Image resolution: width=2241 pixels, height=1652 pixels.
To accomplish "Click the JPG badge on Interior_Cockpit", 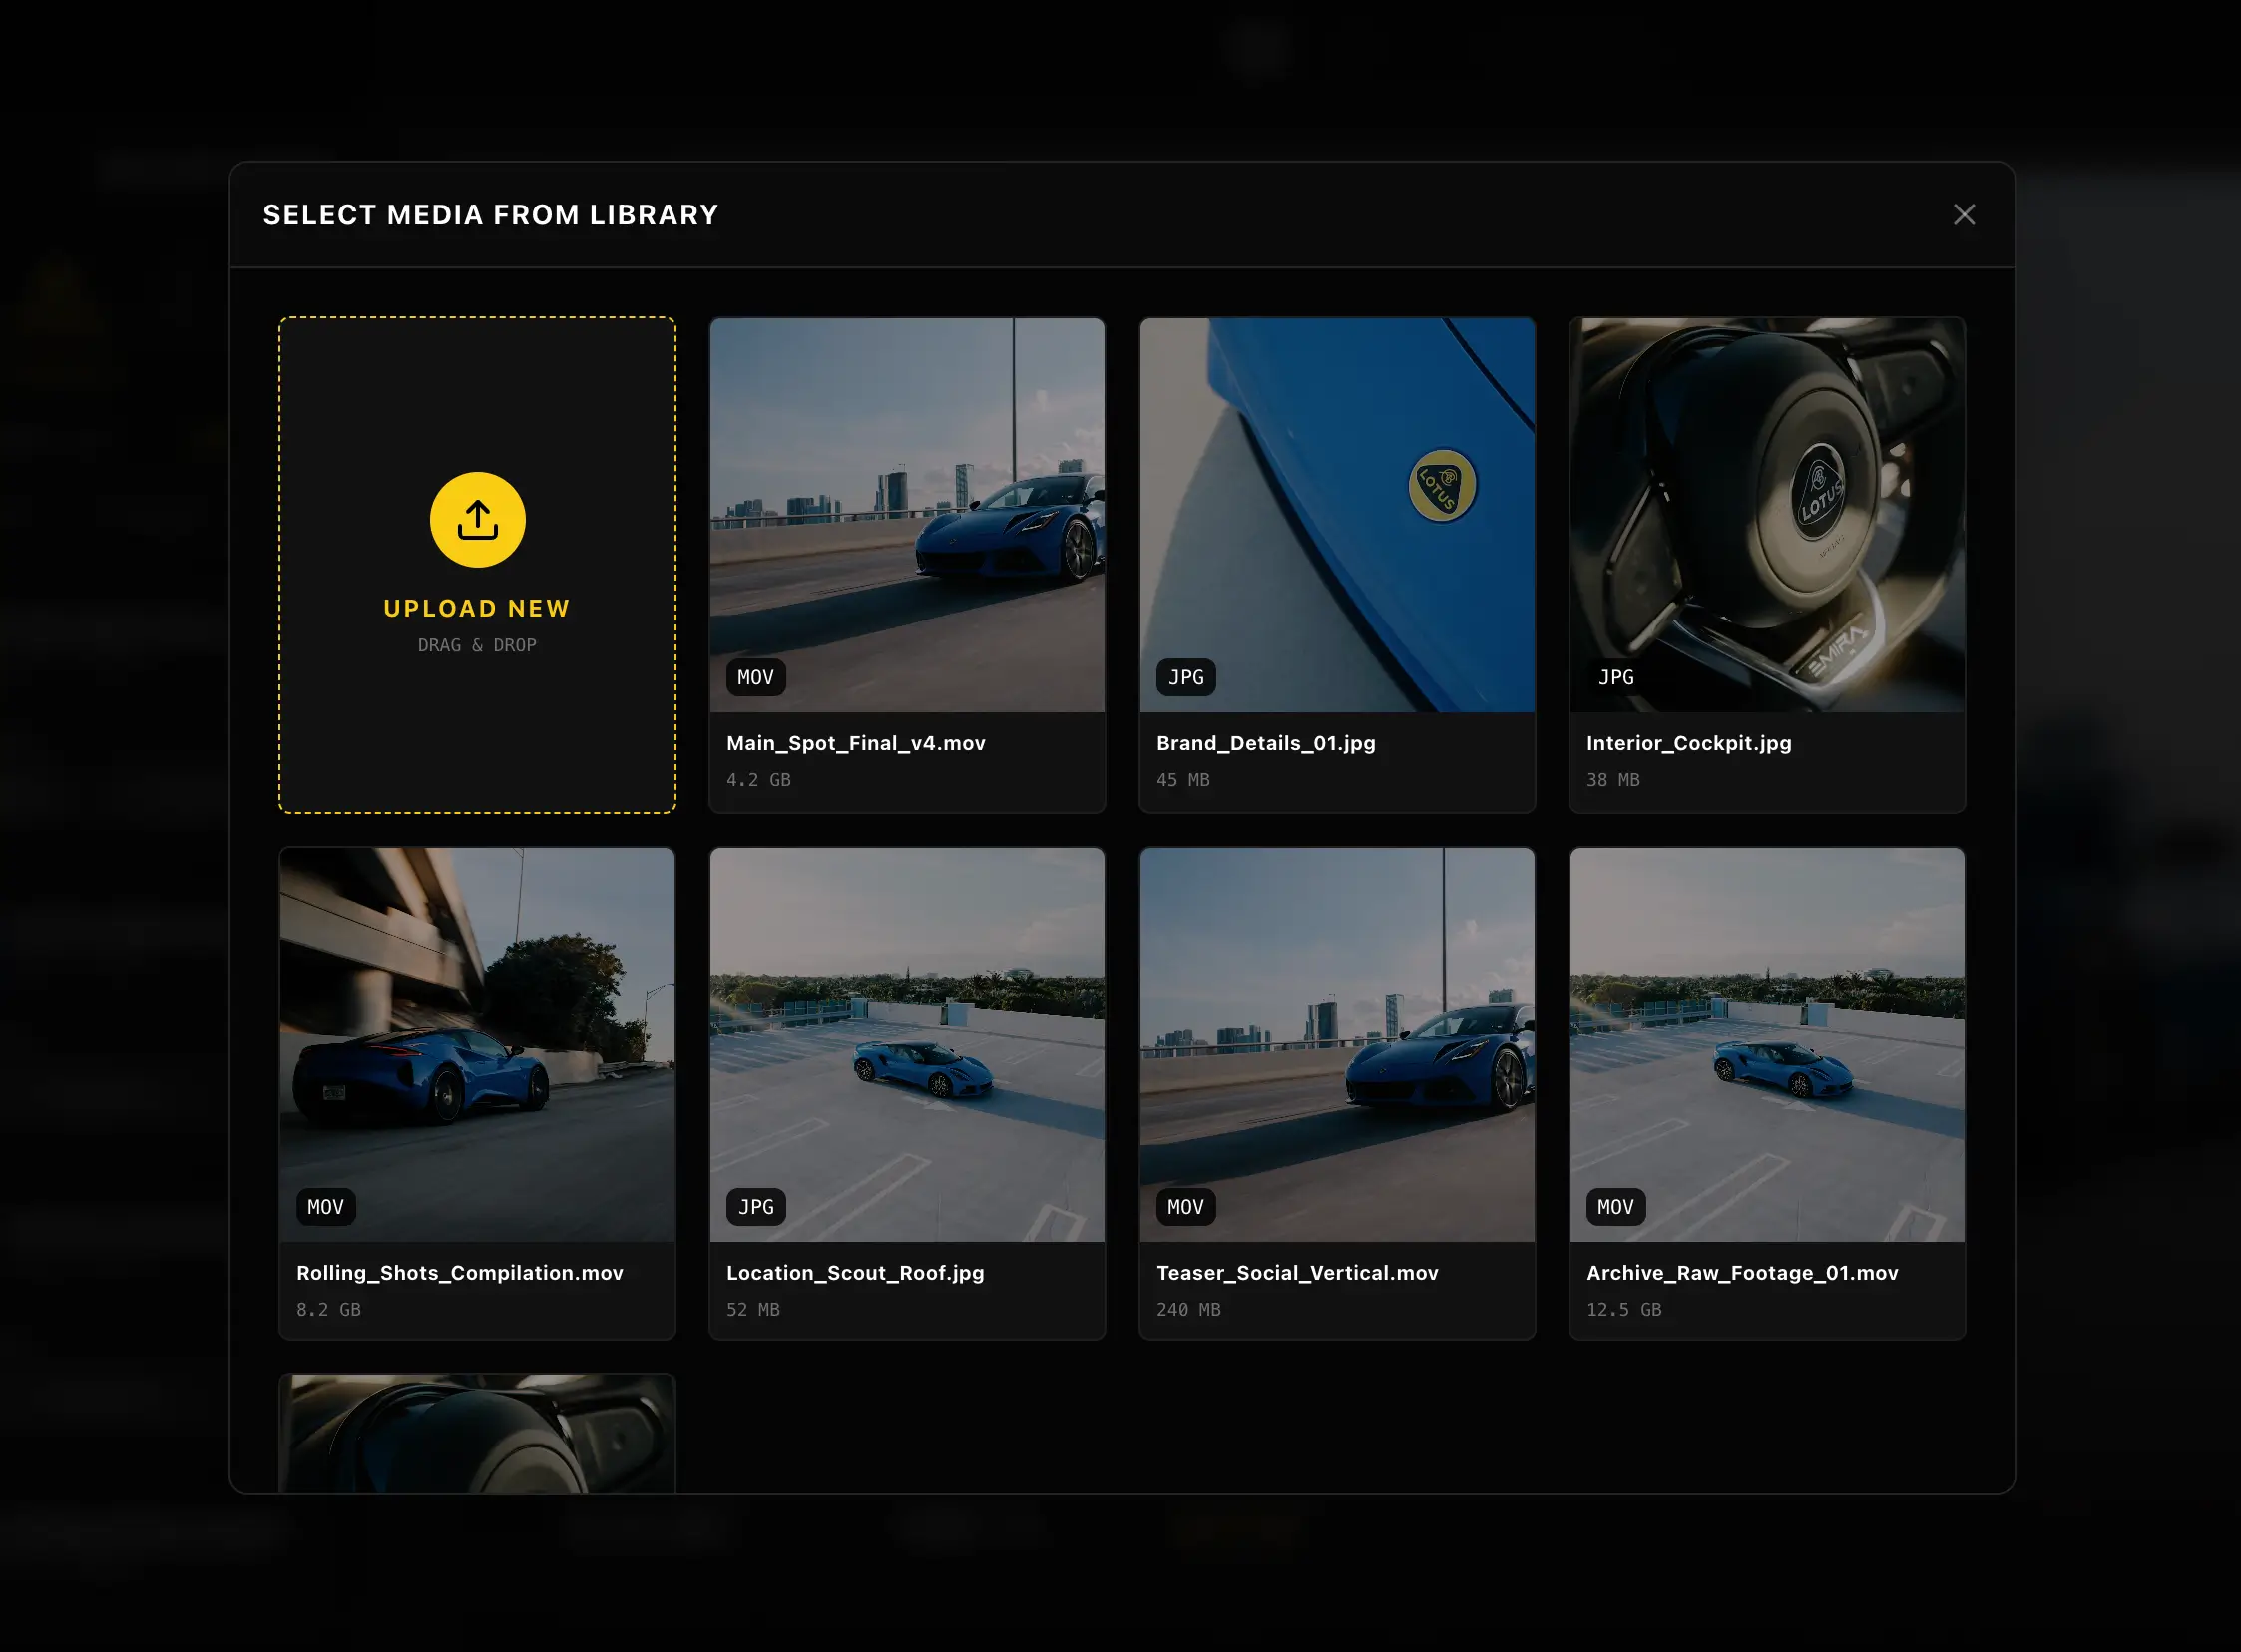I will tap(1616, 677).
